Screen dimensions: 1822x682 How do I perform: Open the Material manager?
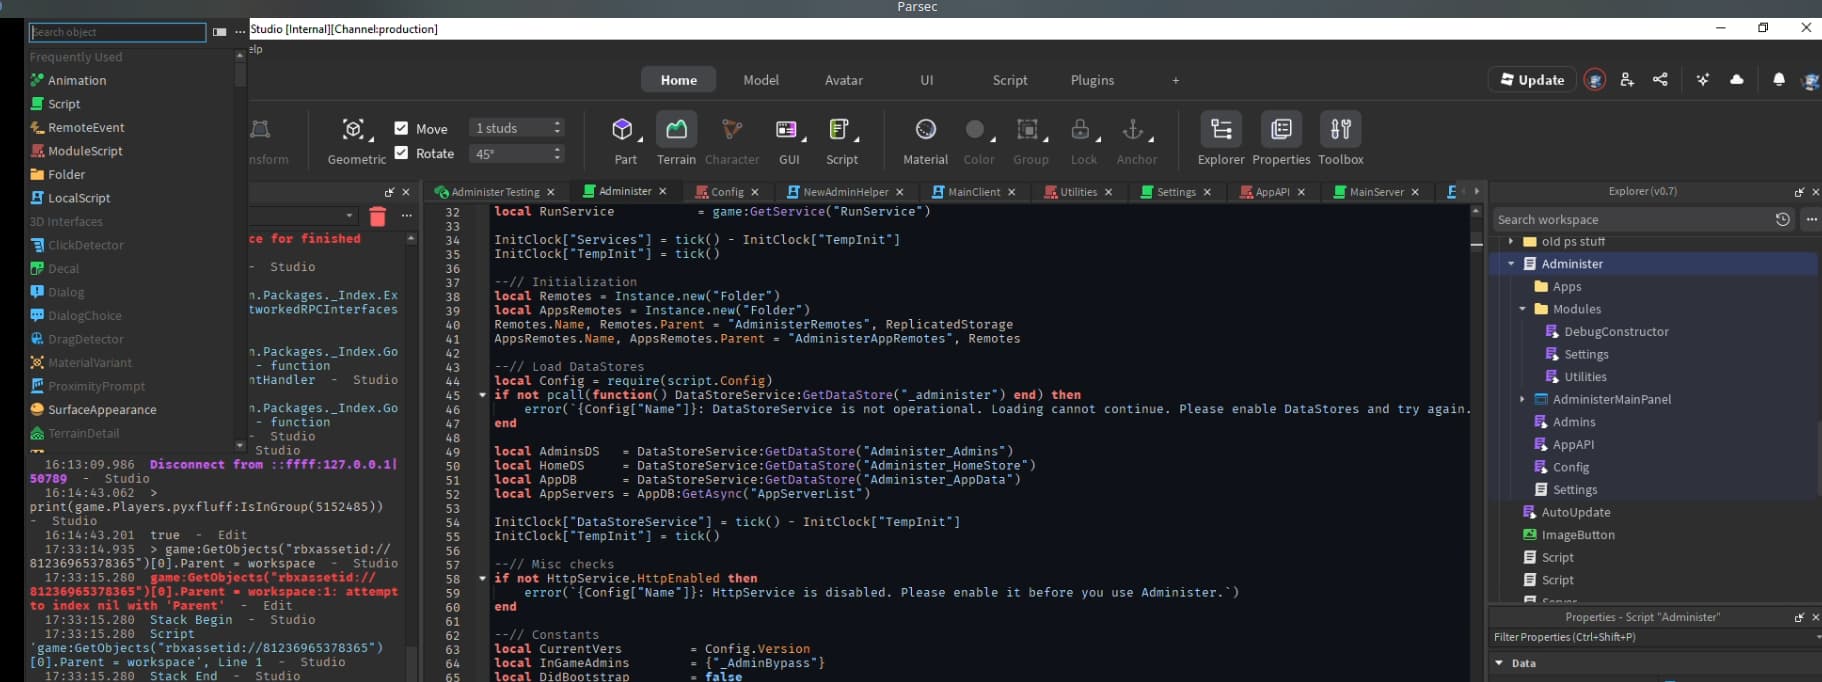point(926,129)
